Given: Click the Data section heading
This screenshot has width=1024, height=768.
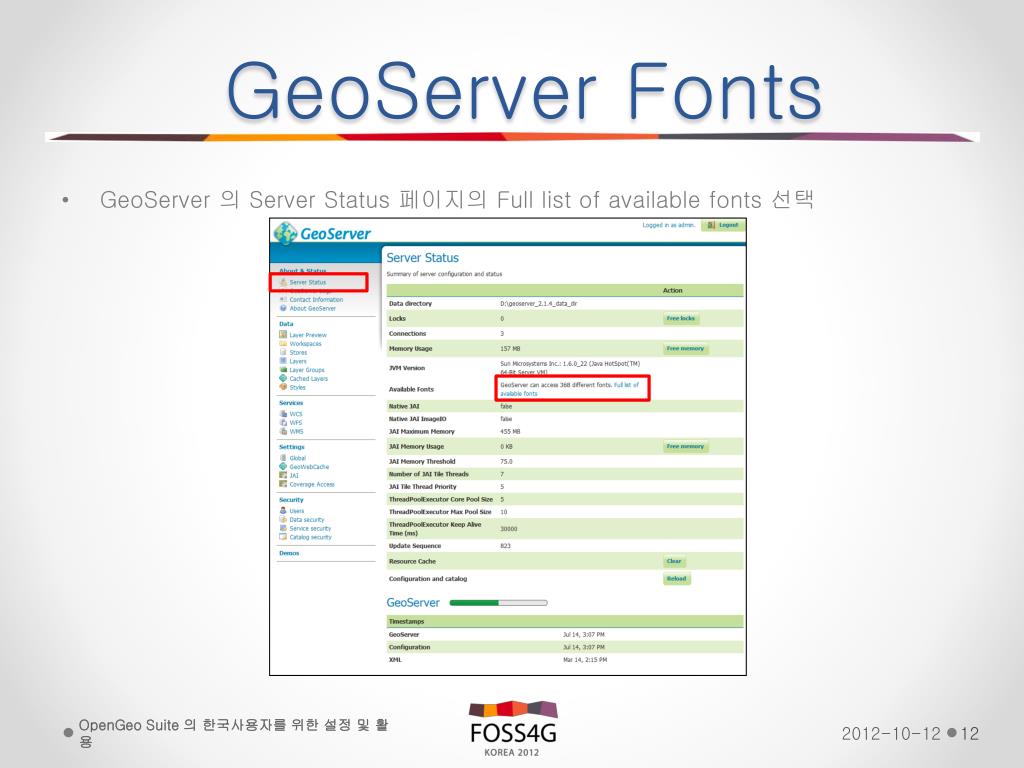Looking at the screenshot, I should coord(286,324).
